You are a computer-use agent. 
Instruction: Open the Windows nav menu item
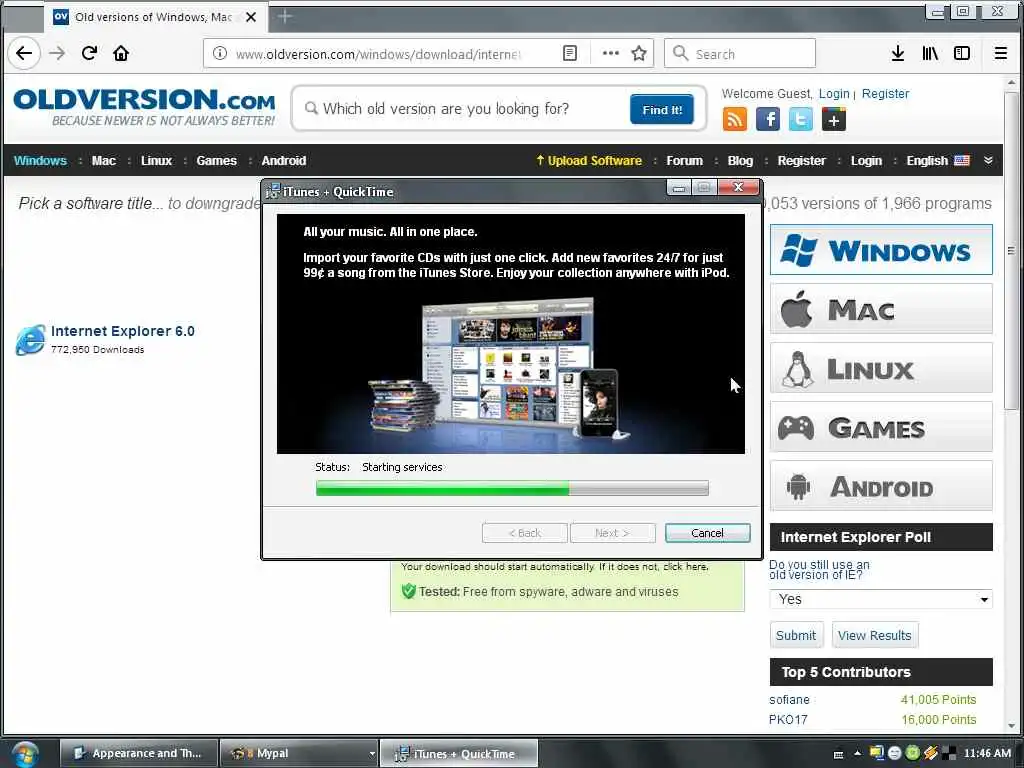point(40,161)
